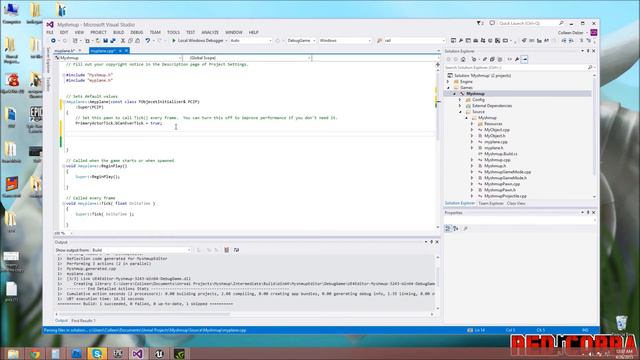This screenshot has width=640, height=360.
Task: Click Clear All icon in Output panel
Action: (227, 250)
